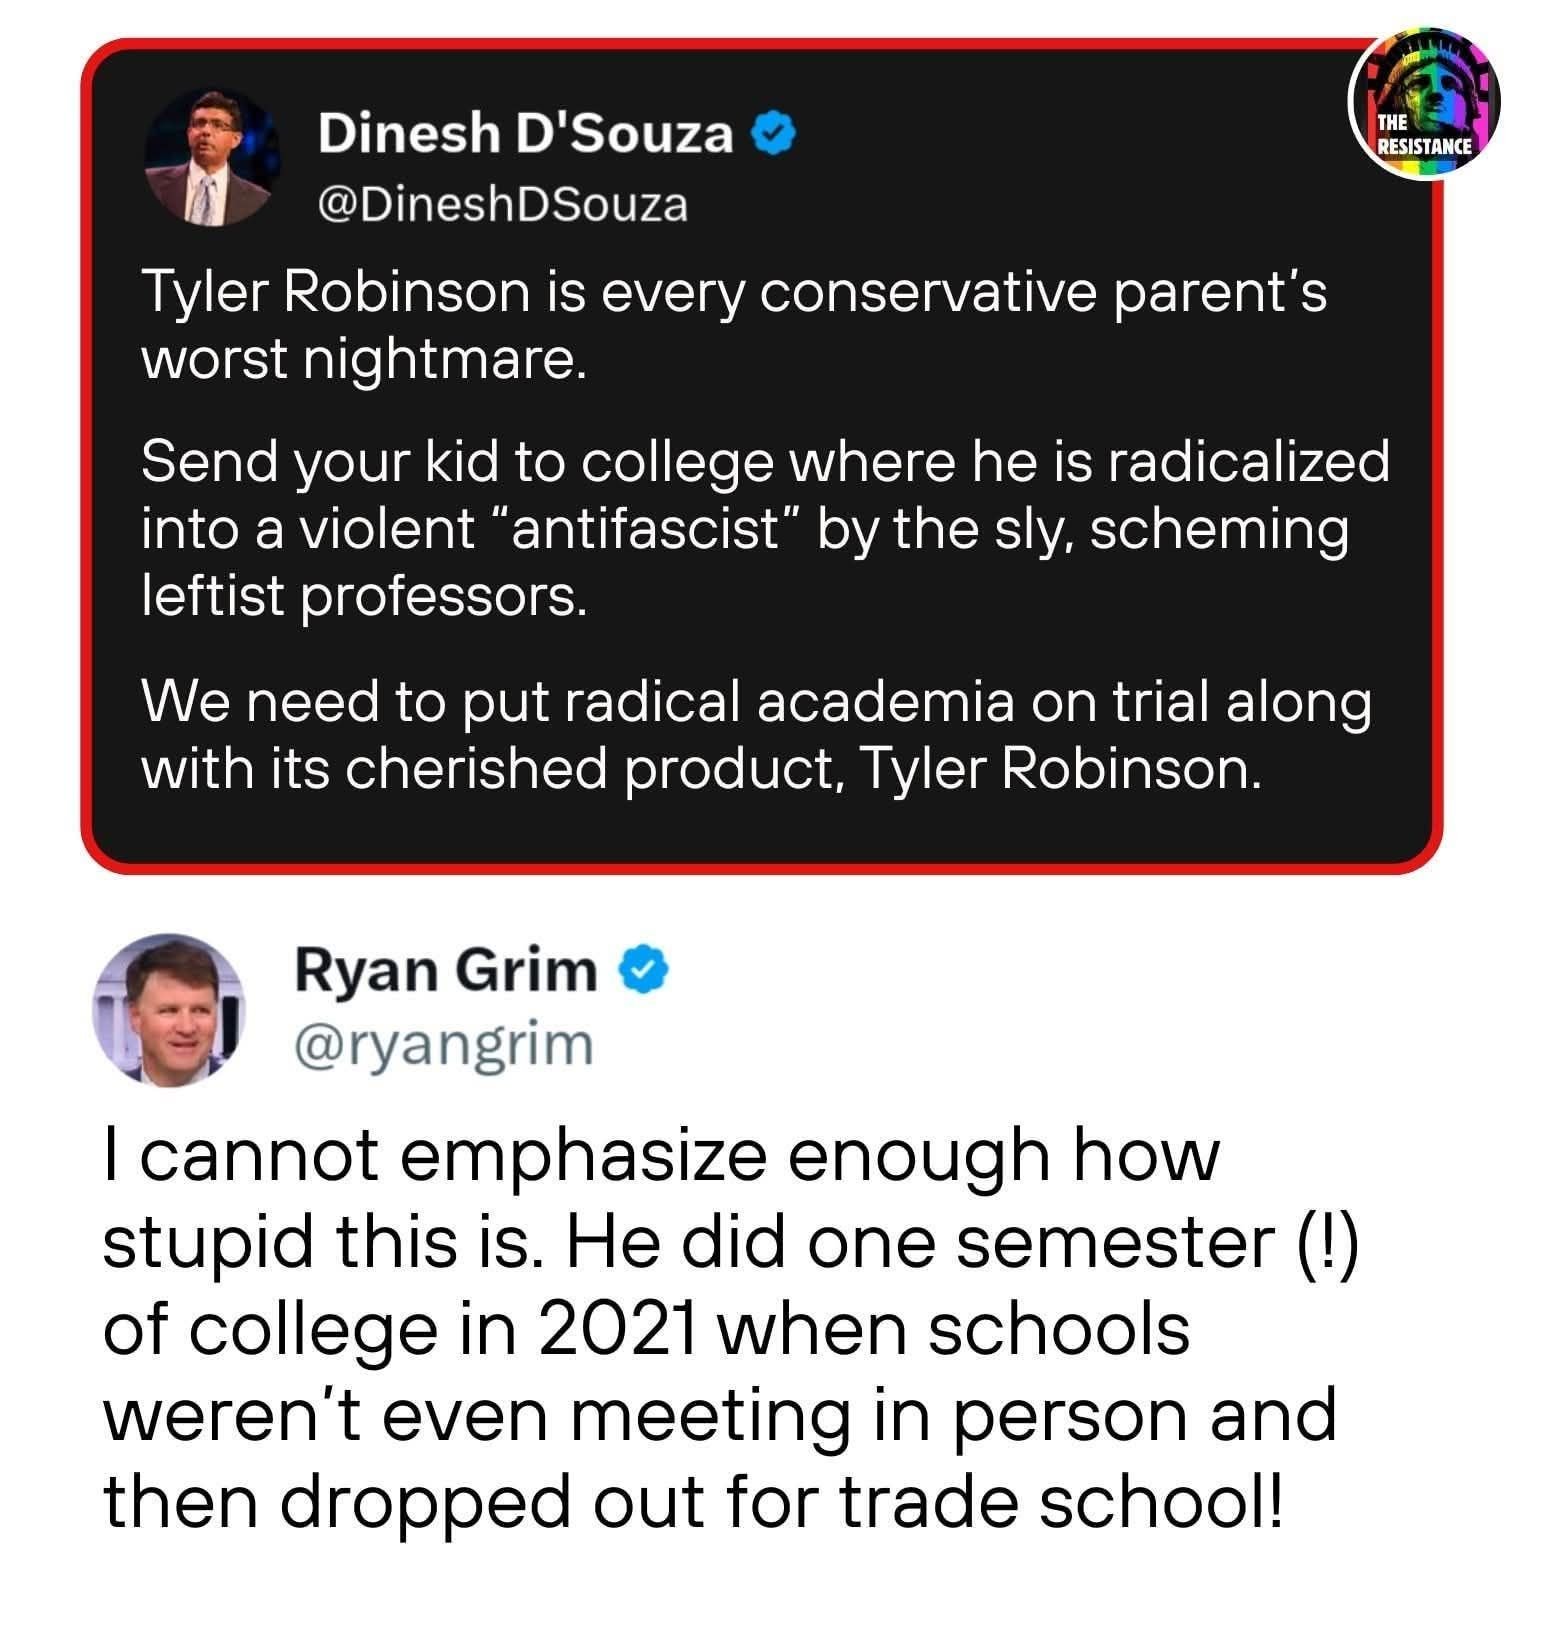This screenshot has height=1642, width=1545.
Task: Click the quoted word "antifascist"
Action: [646, 529]
